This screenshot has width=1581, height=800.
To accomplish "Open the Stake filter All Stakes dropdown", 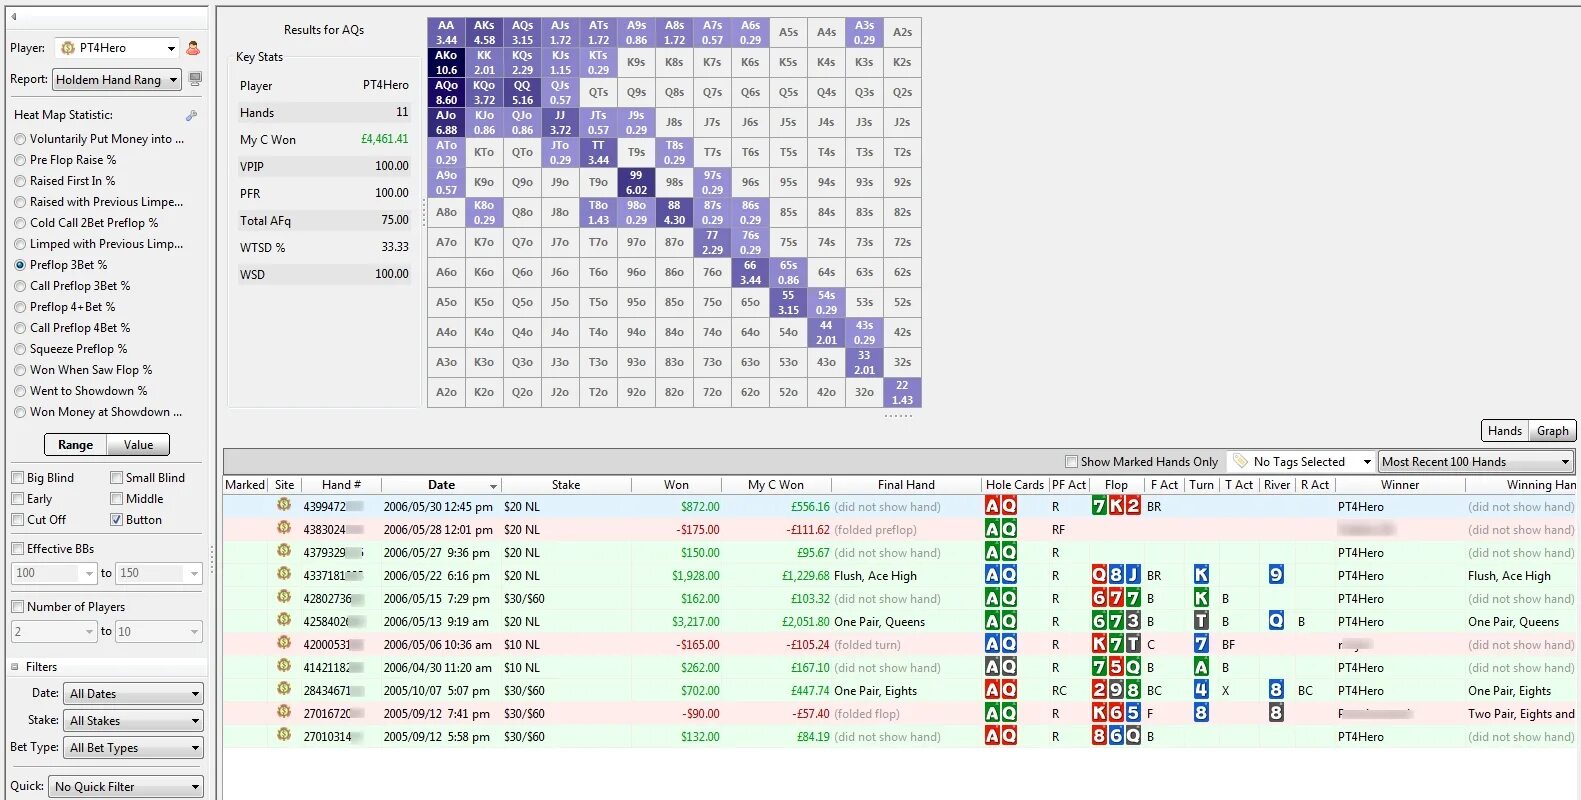I will [x=133, y=720].
